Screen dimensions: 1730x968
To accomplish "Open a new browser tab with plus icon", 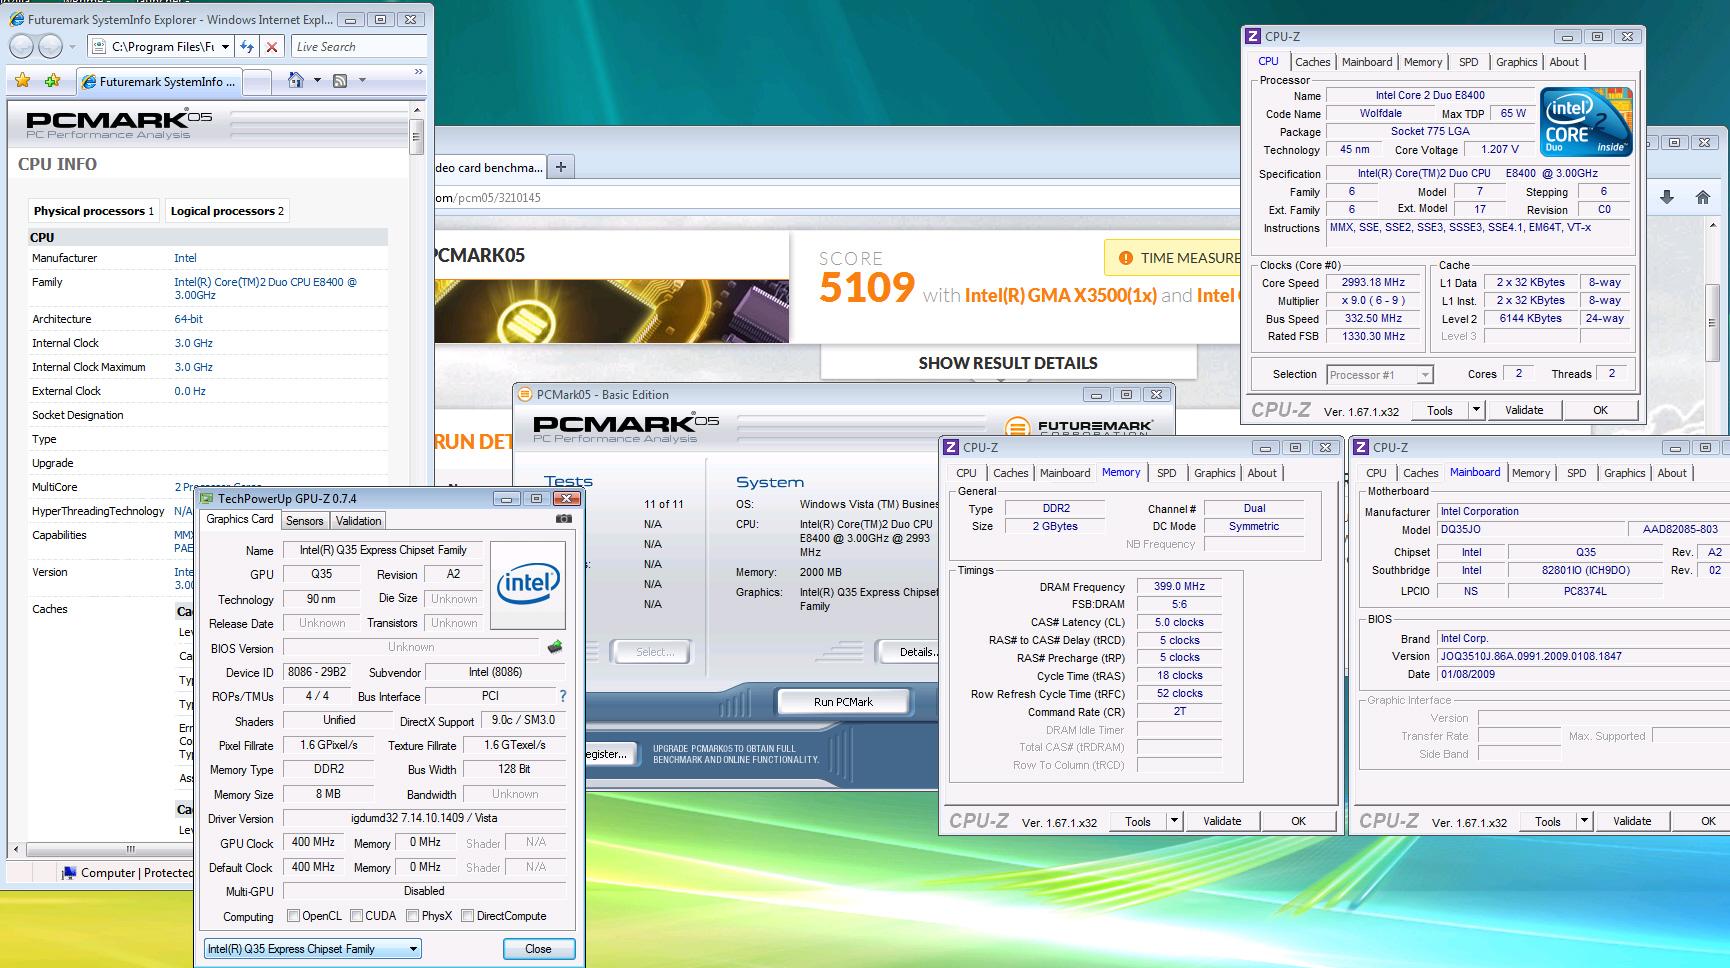I will click(x=561, y=167).
